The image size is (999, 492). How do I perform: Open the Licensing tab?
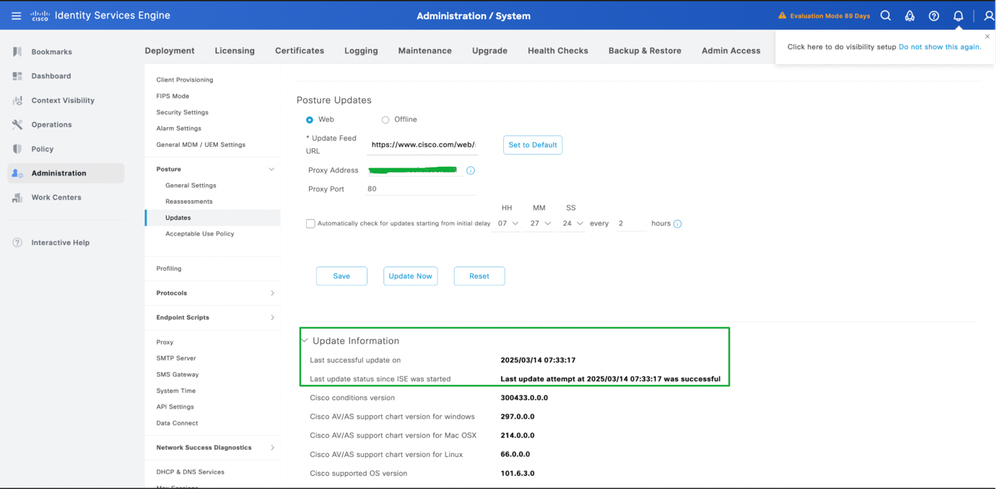pyautogui.click(x=234, y=50)
